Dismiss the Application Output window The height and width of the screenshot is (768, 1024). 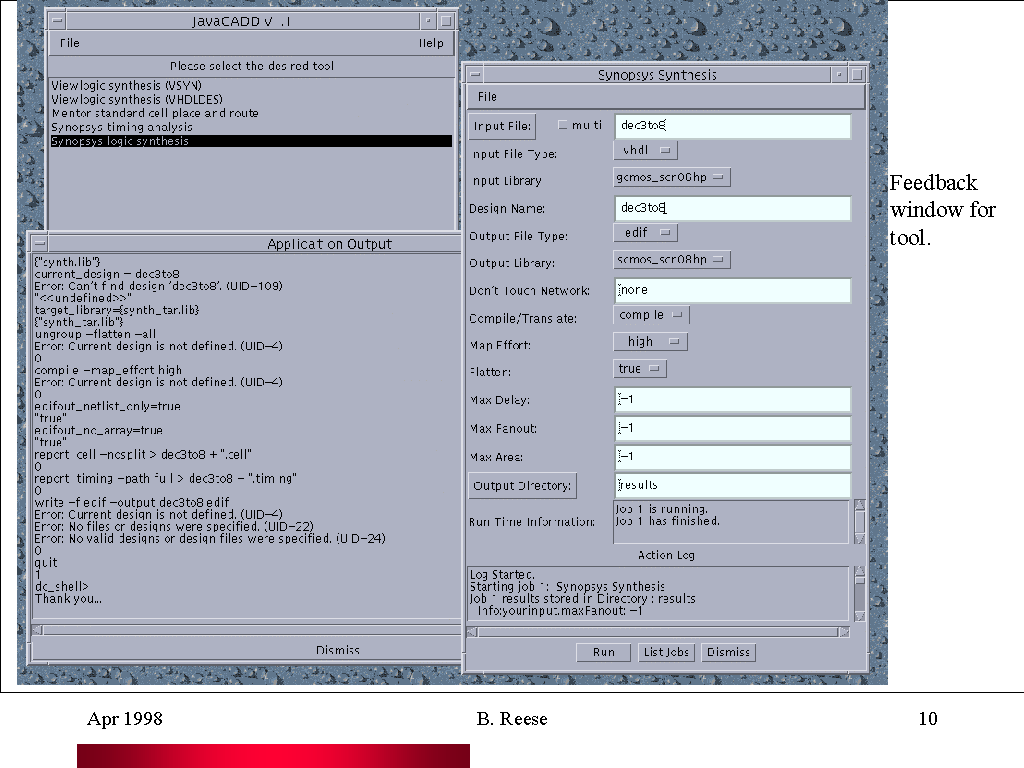click(337, 650)
